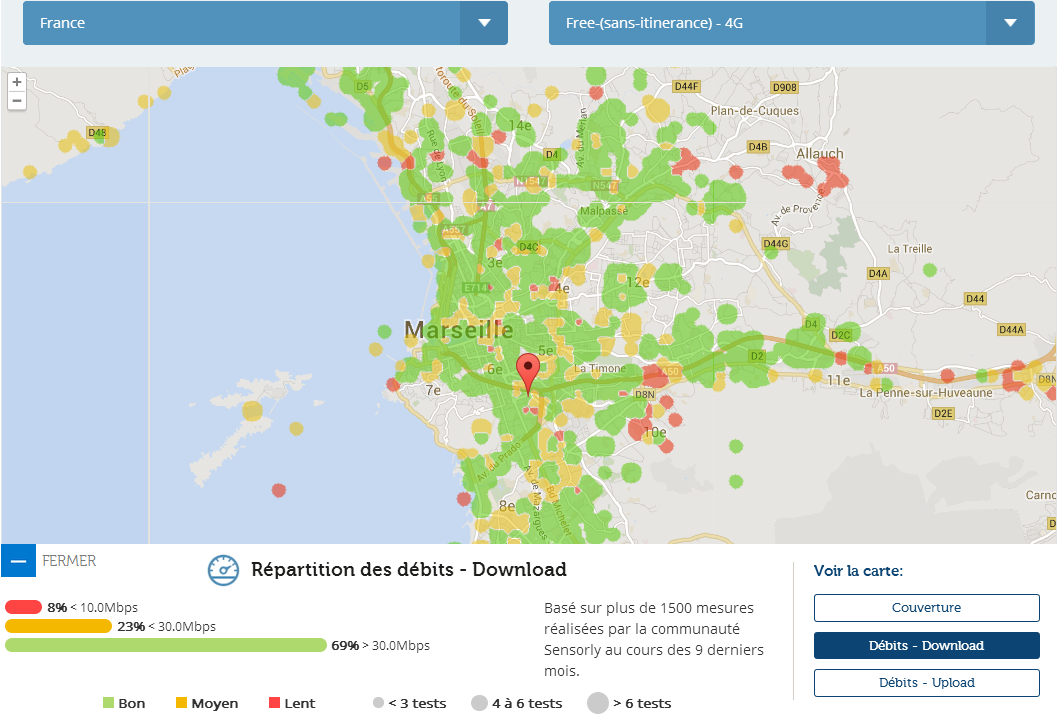
Task: Click the red 8% speed bar
Action: pyautogui.click(x=24, y=607)
